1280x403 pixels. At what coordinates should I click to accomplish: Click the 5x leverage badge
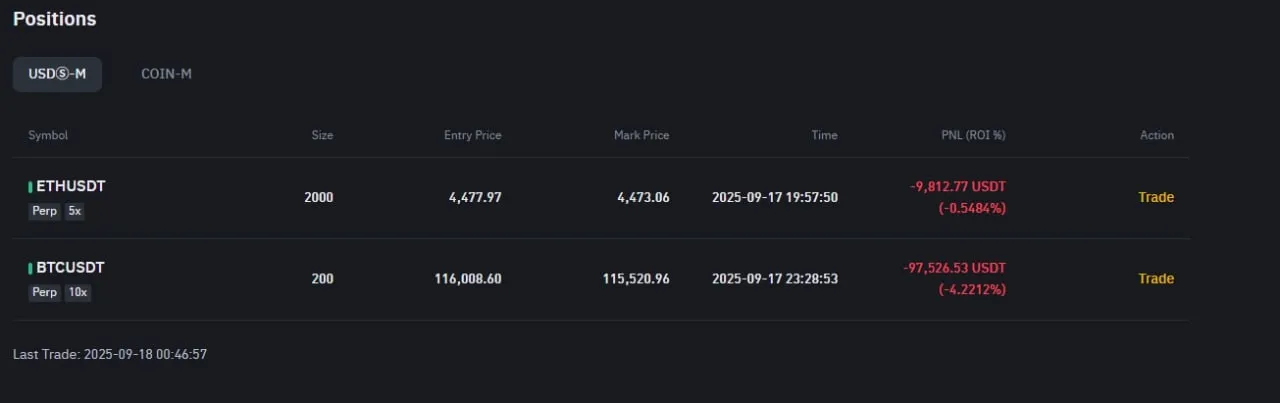click(75, 211)
